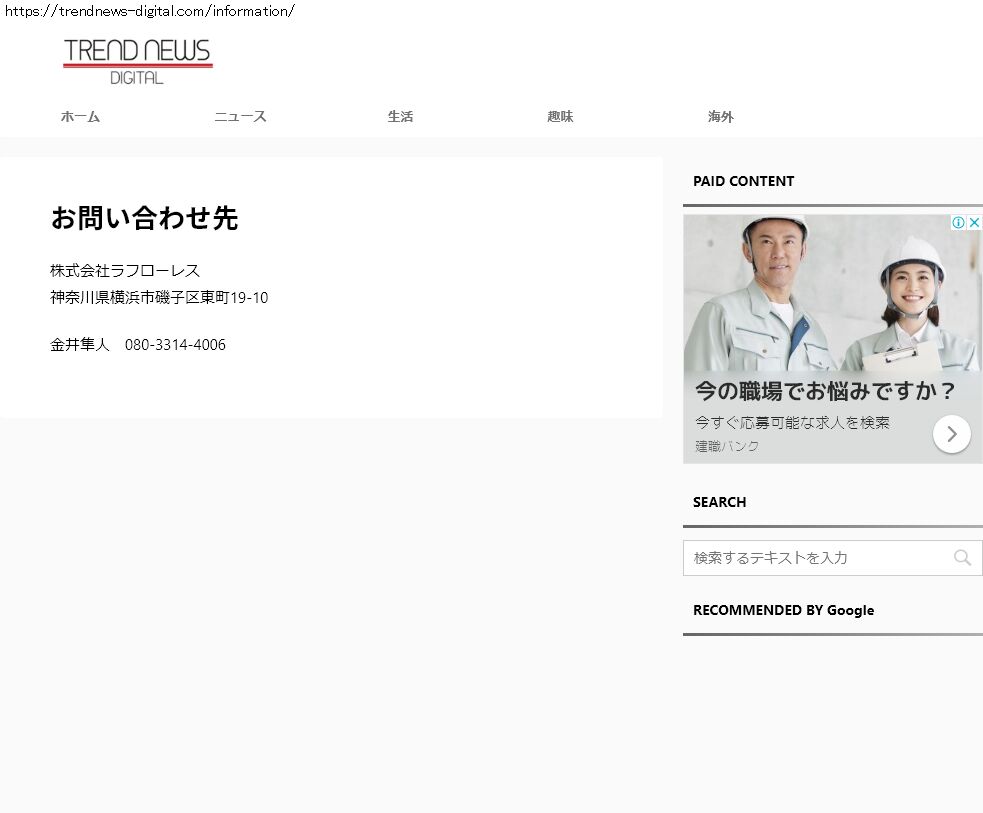
Task: Click the magnifier search icon
Action: coord(962,558)
